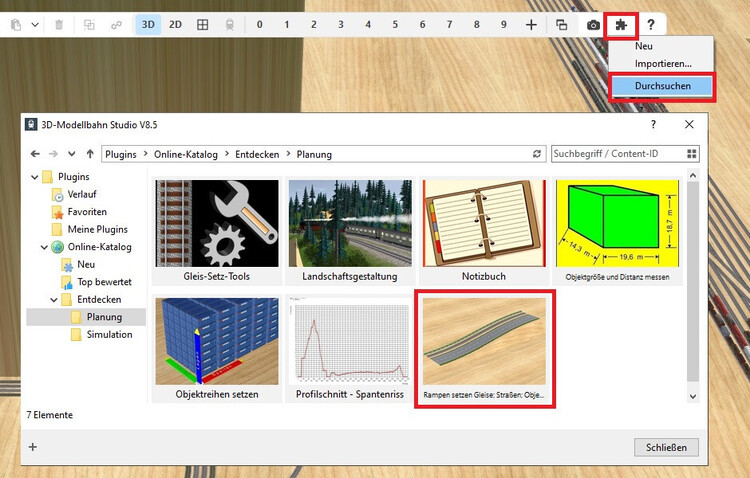Click Plugins in the breadcrumb path
The width and height of the screenshot is (750, 478).
121,155
